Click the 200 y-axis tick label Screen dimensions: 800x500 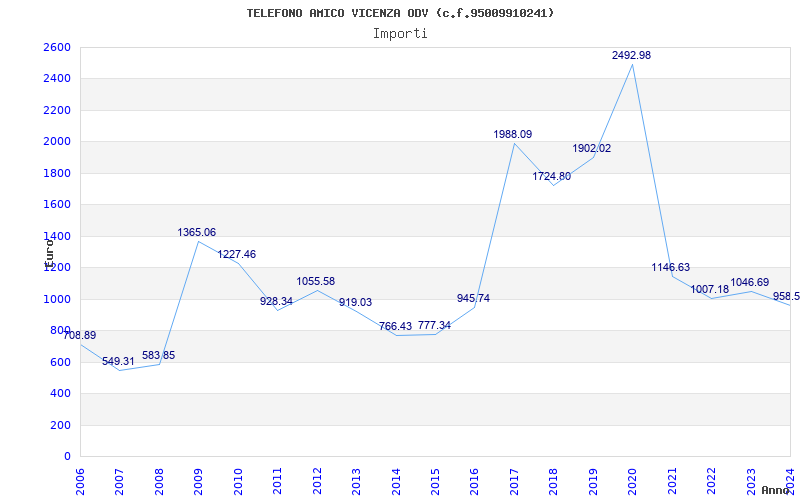click(x=61, y=425)
